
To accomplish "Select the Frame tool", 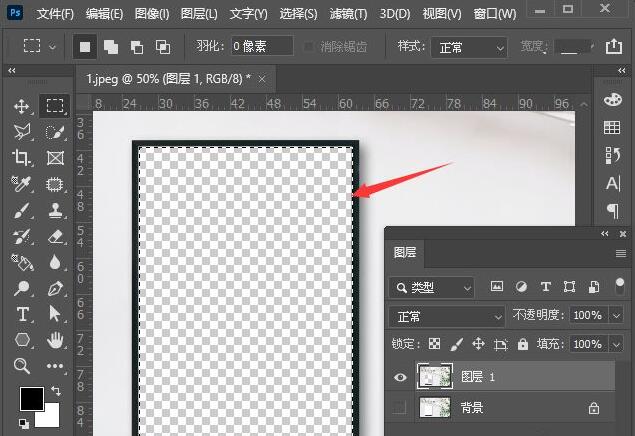I will point(55,158).
